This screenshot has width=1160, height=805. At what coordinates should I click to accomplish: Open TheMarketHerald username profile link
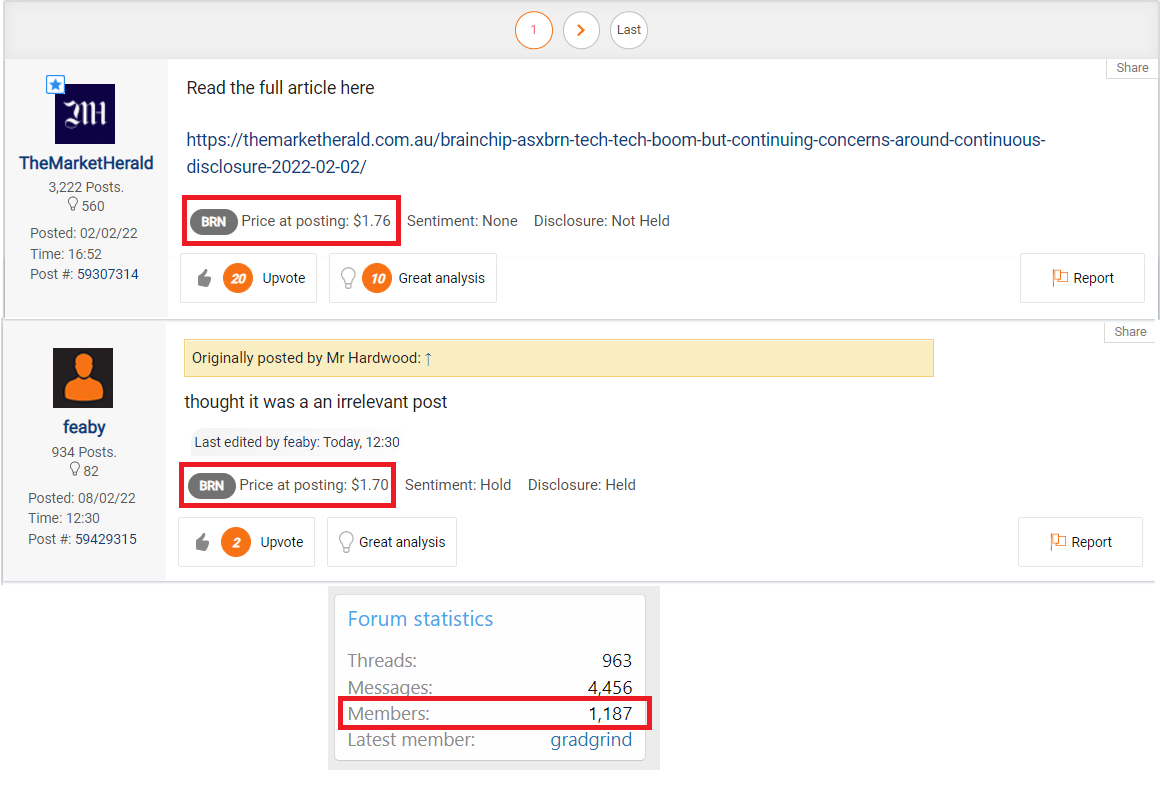click(x=86, y=163)
